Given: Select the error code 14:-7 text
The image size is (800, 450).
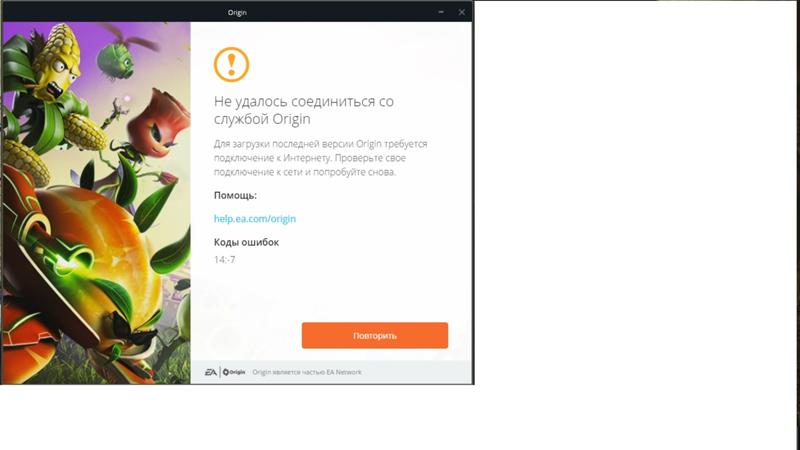Looking at the screenshot, I should pos(224,260).
